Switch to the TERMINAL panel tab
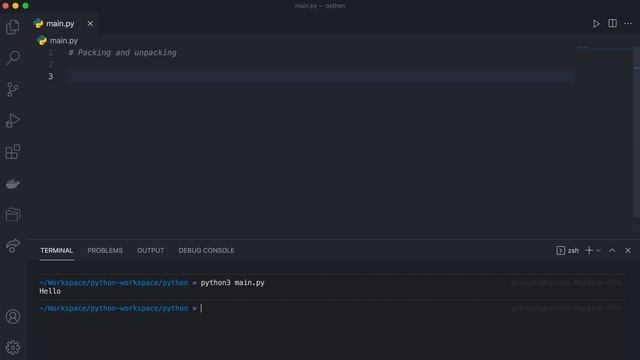640x360 pixels. (57, 251)
